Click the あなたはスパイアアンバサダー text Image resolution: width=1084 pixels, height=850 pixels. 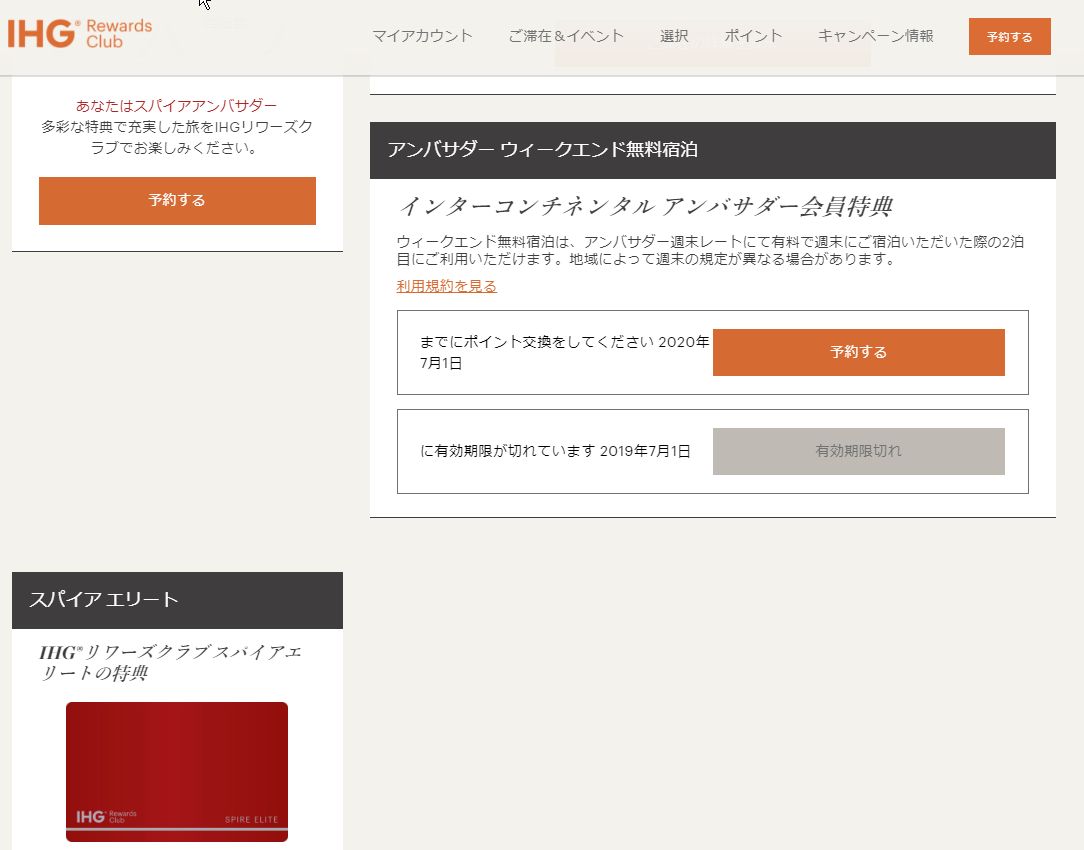176,106
